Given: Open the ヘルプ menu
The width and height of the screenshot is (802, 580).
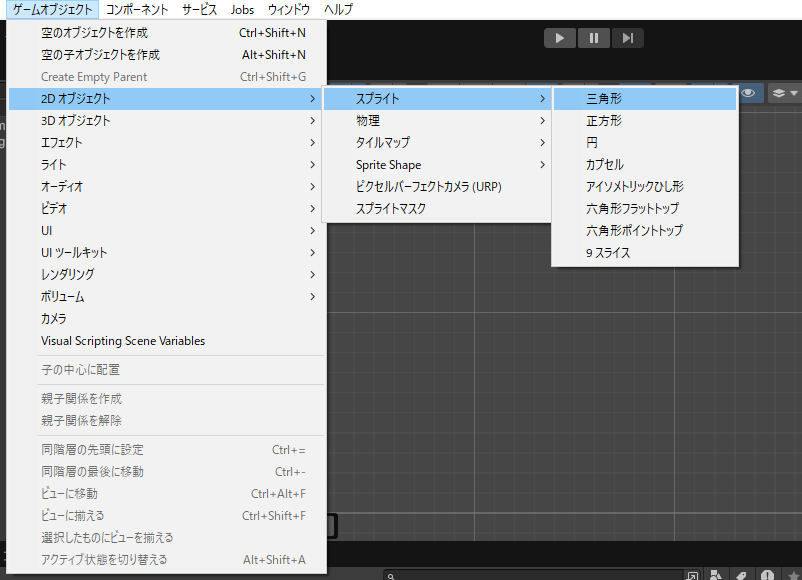Looking at the screenshot, I should click(338, 9).
